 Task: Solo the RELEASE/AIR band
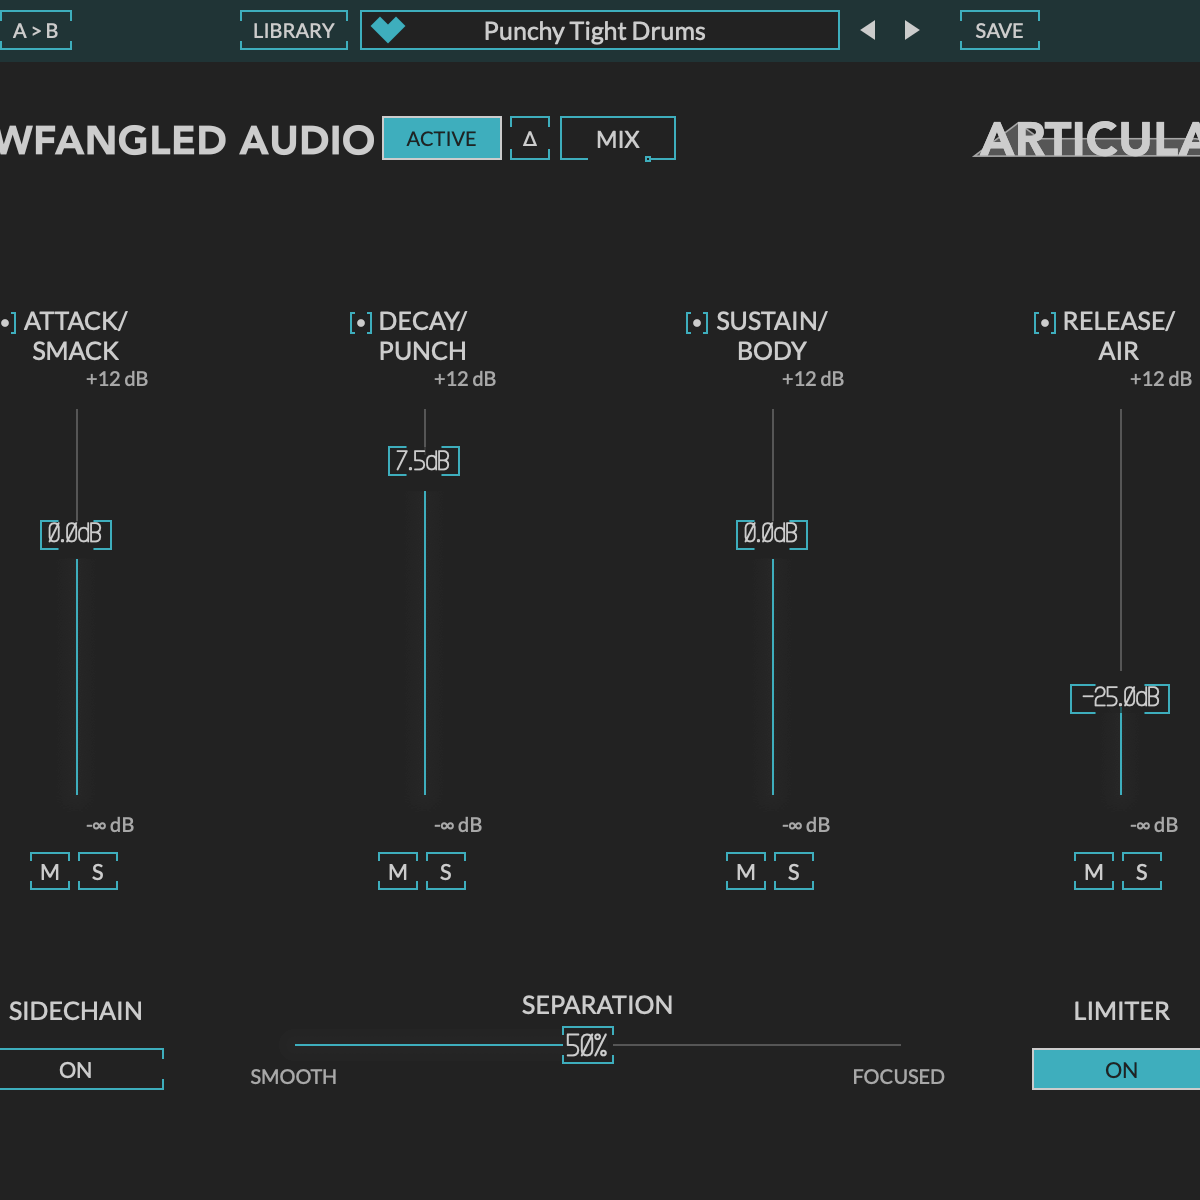point(1141,872)
